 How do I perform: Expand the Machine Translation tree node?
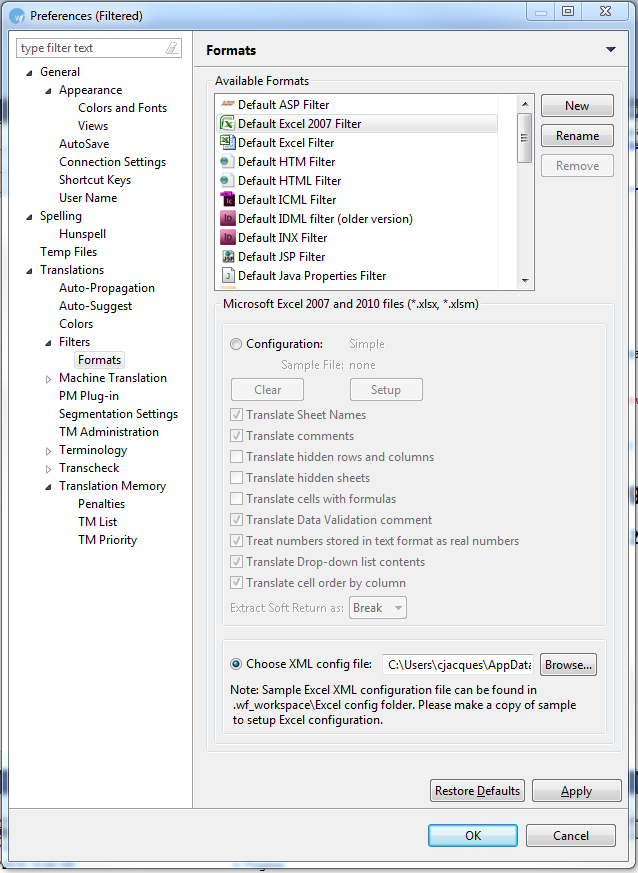49,379
